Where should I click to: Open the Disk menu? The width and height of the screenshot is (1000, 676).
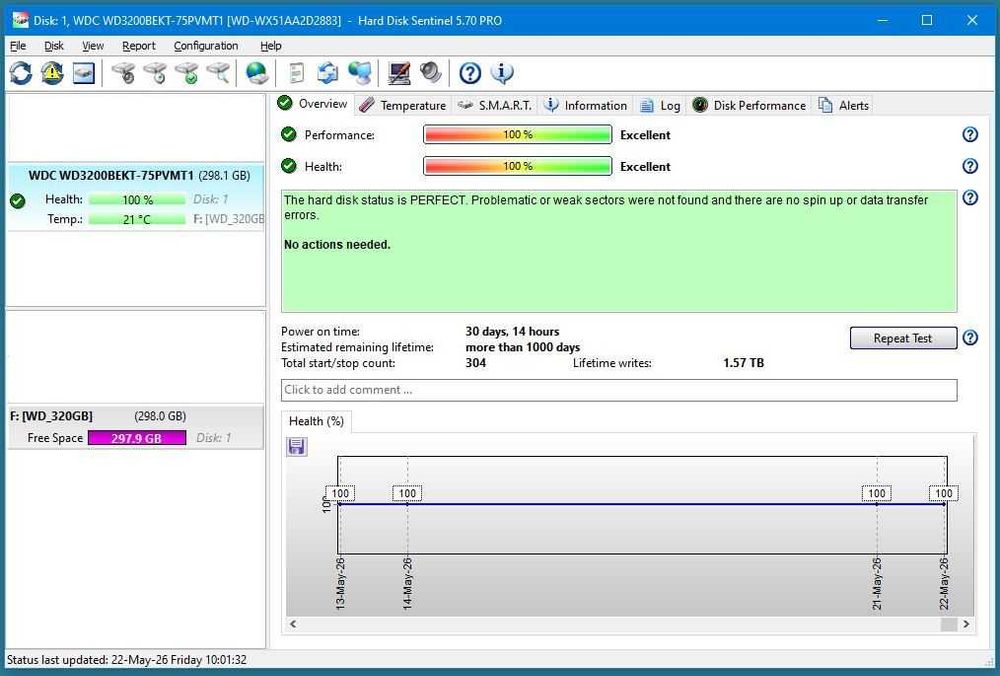pos(54,46)
